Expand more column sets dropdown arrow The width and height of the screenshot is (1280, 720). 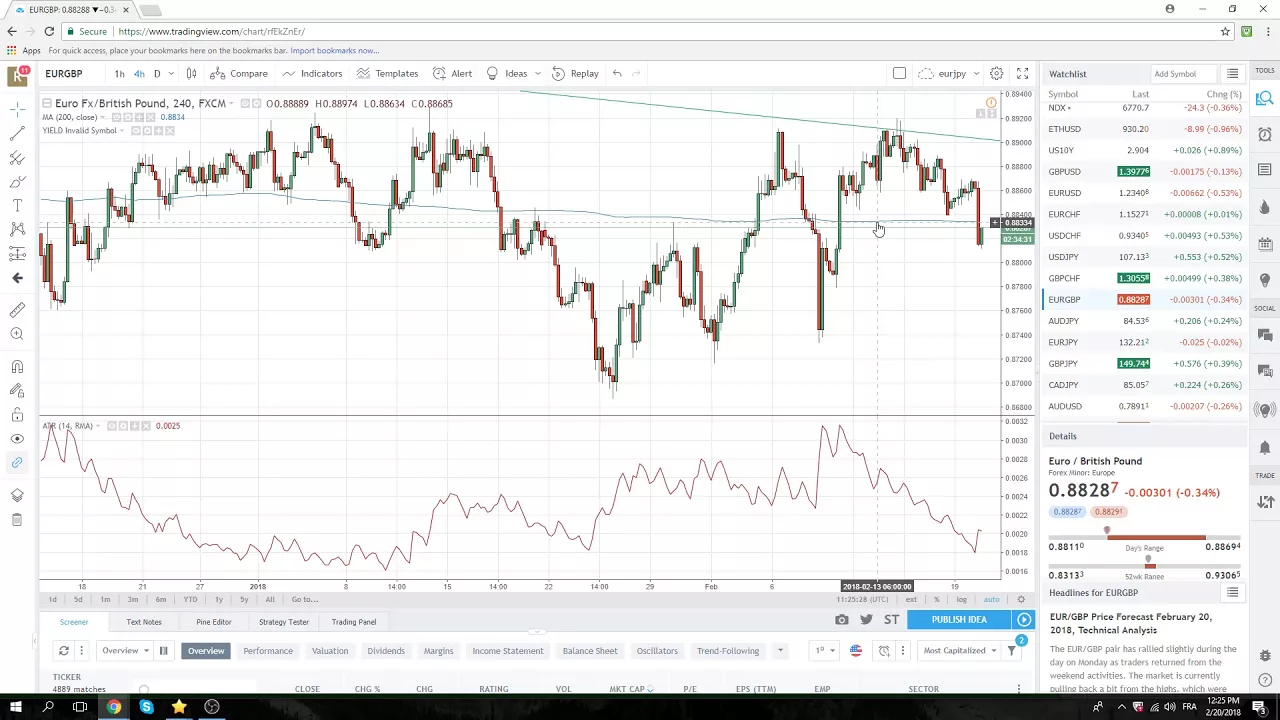click(x=780, y=651)
